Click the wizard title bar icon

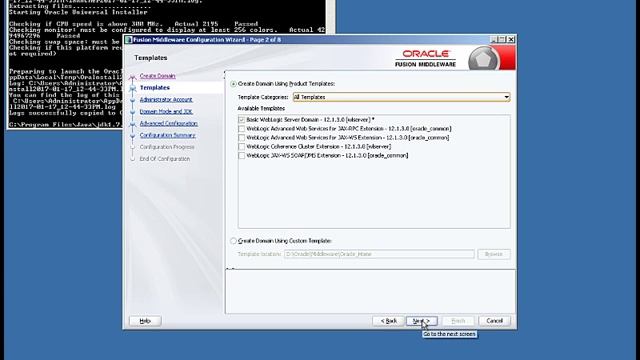pyautogui.click(x=129, y=40)
